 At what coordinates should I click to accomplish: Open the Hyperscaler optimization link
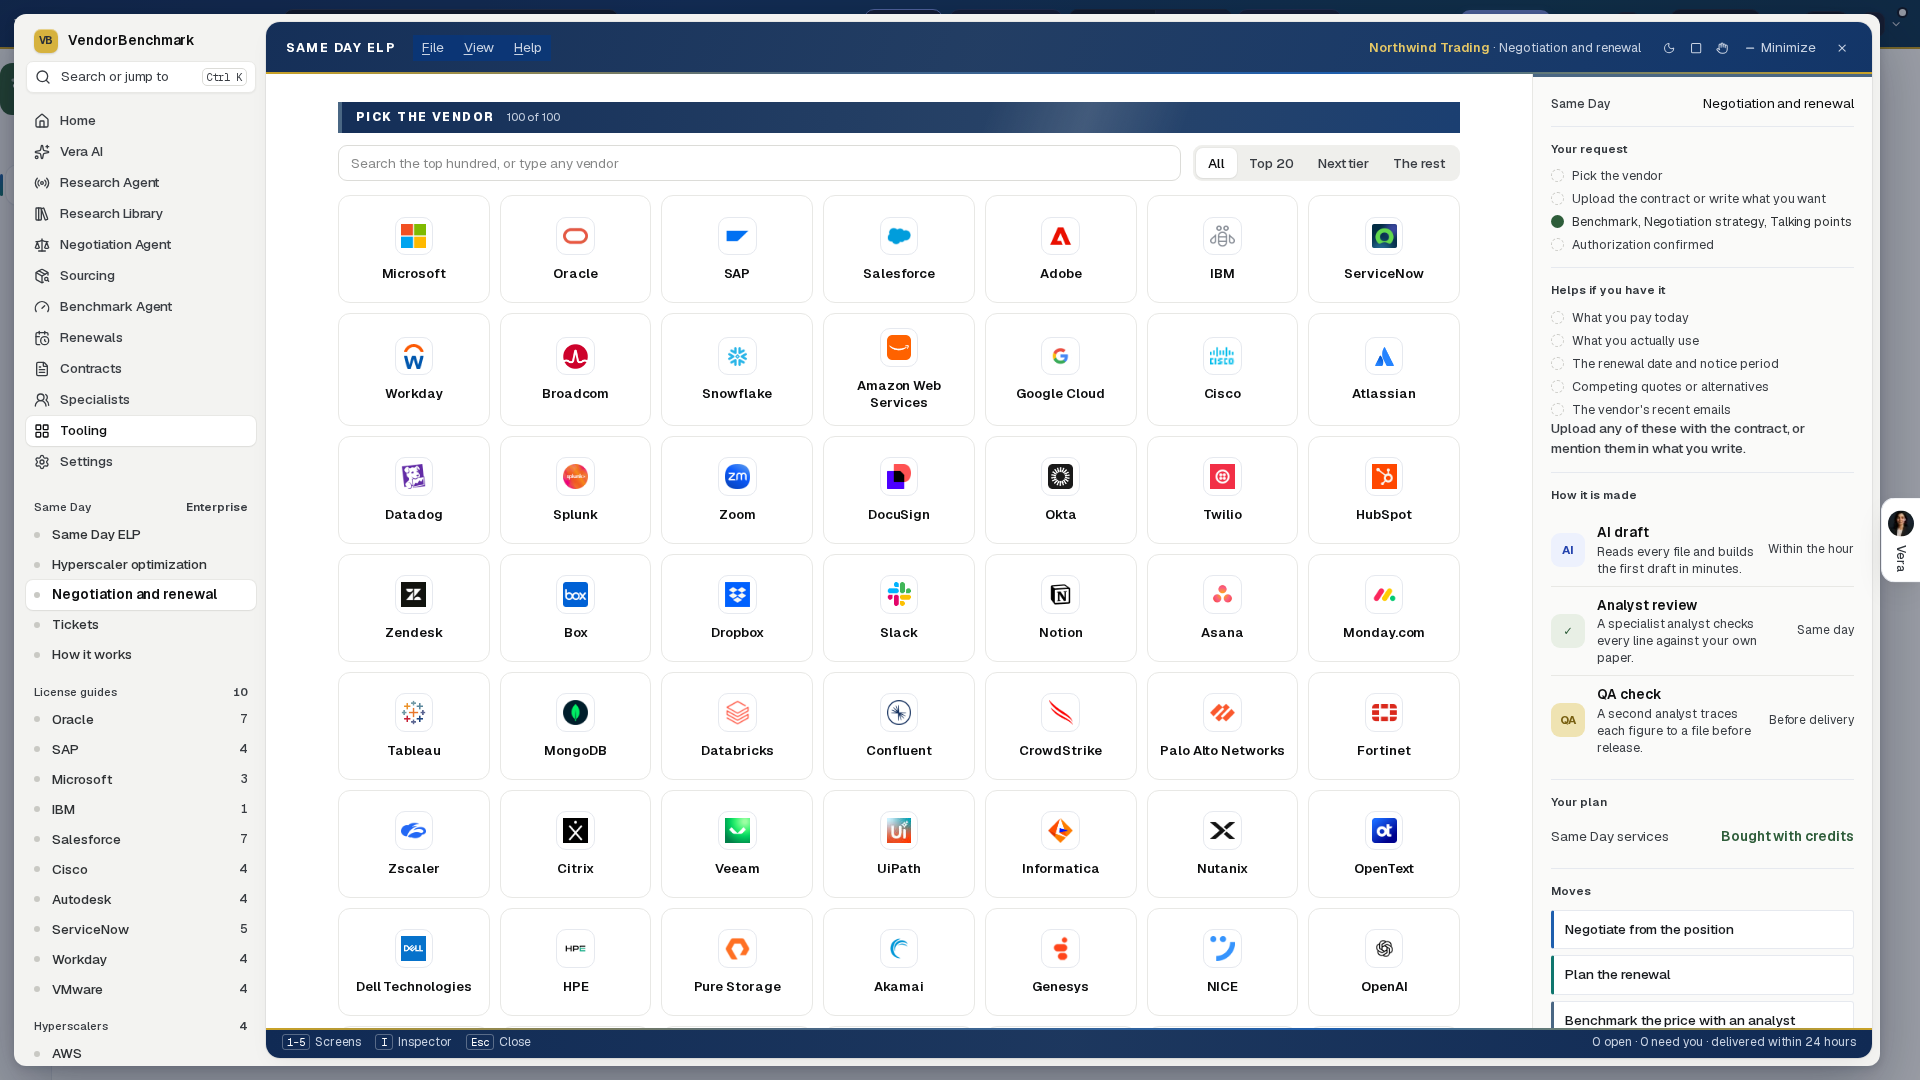(140, 565)
